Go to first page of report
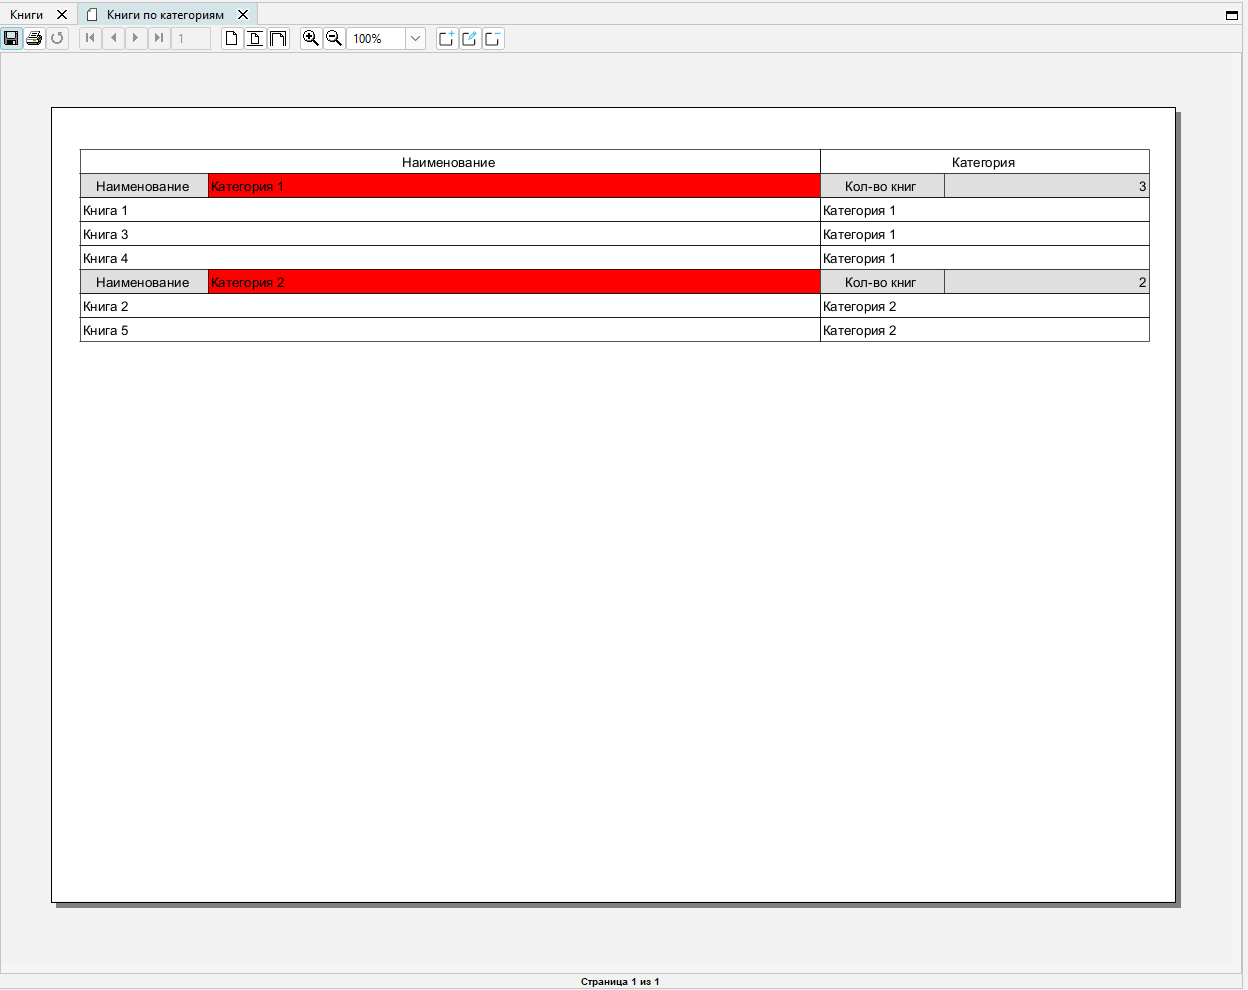 90,38
